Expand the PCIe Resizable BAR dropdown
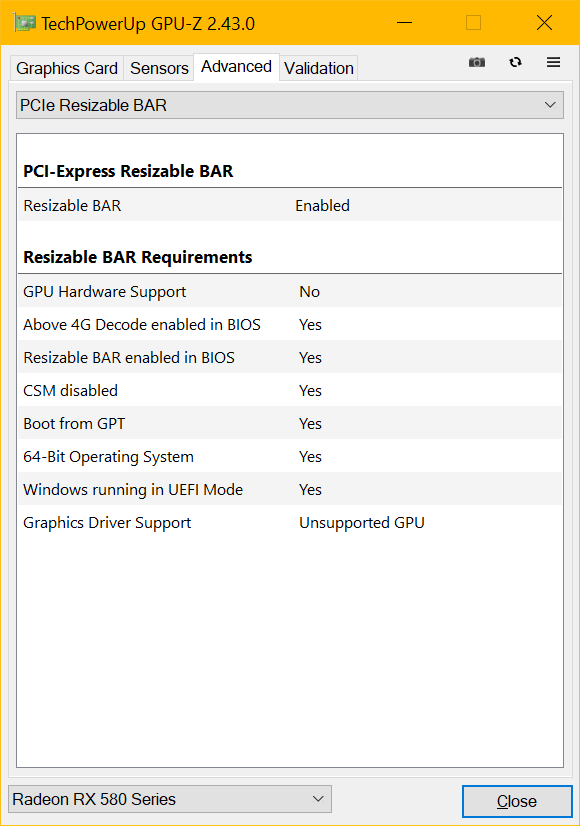Viewport: 580px width, 826px height. 290,105
